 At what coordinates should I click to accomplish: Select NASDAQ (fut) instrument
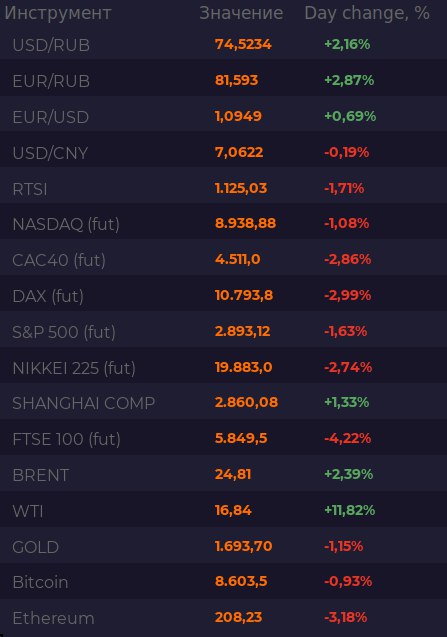click(66, 224)
